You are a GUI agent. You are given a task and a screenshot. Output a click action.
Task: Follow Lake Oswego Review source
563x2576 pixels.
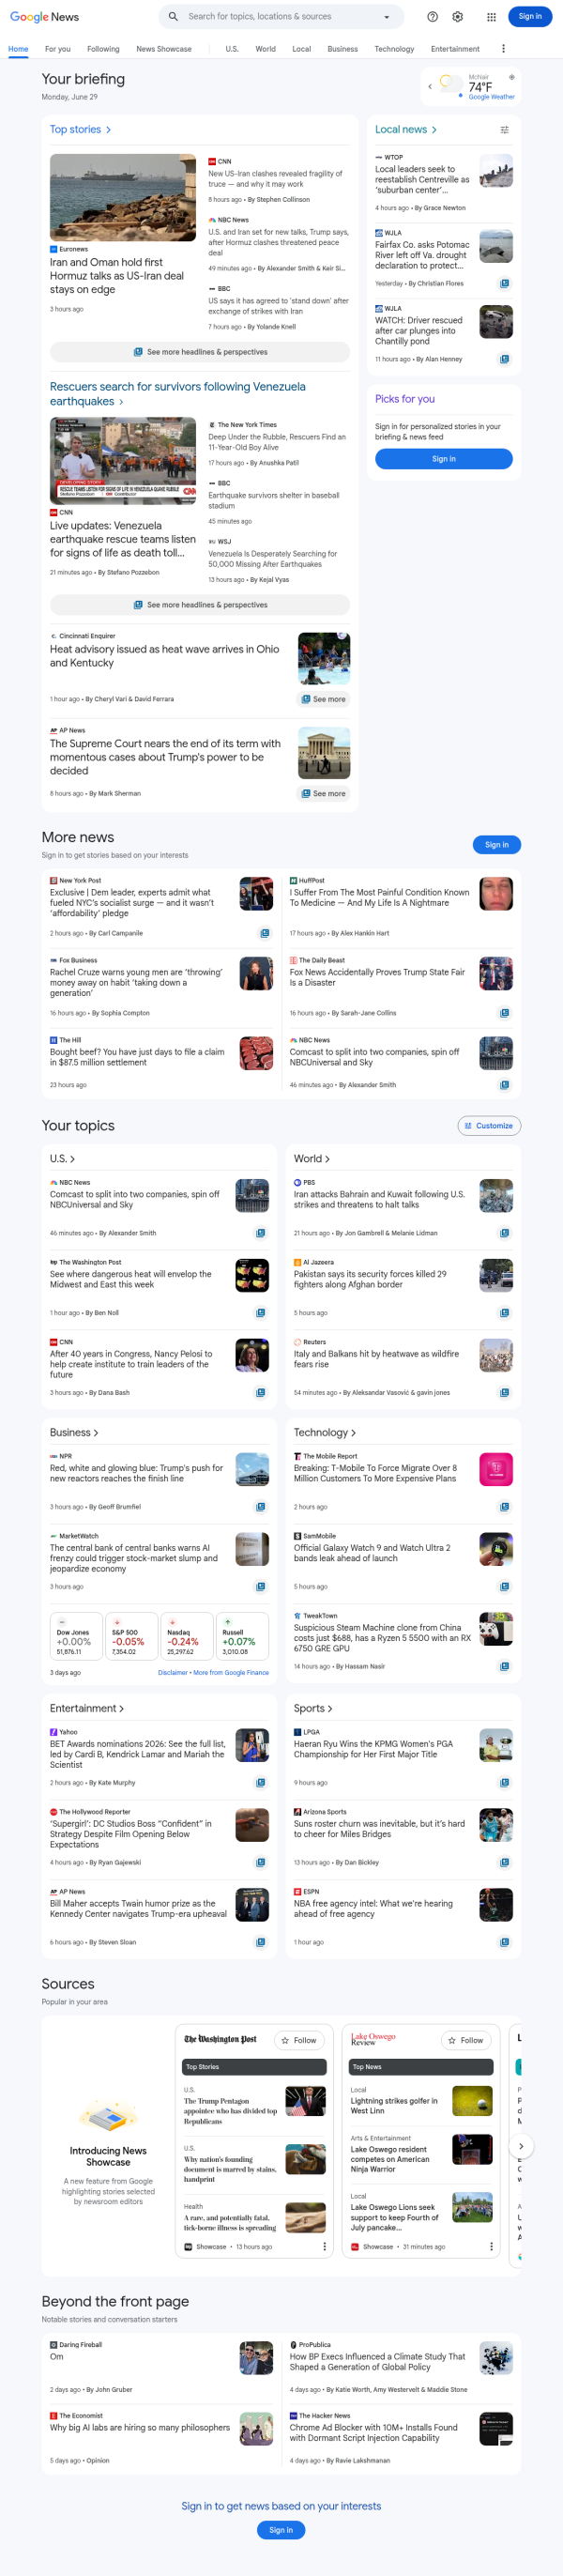466,2040
